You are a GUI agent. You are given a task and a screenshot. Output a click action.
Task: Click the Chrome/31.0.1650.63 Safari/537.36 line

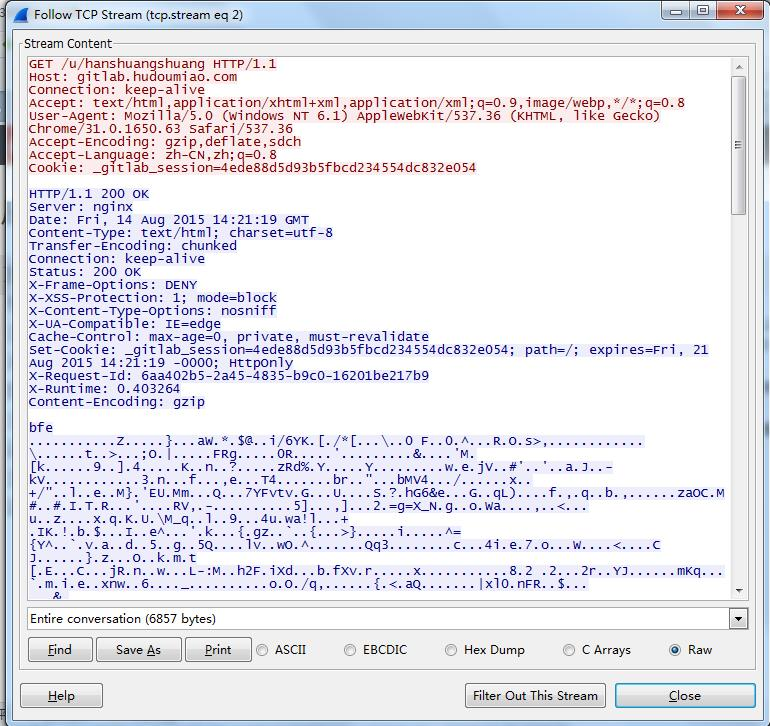pos(161,129)
